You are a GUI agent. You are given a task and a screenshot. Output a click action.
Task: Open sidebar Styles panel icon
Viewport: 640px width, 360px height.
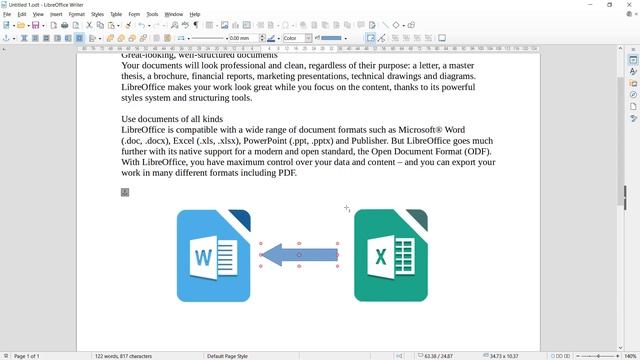(x=633, y=71)
